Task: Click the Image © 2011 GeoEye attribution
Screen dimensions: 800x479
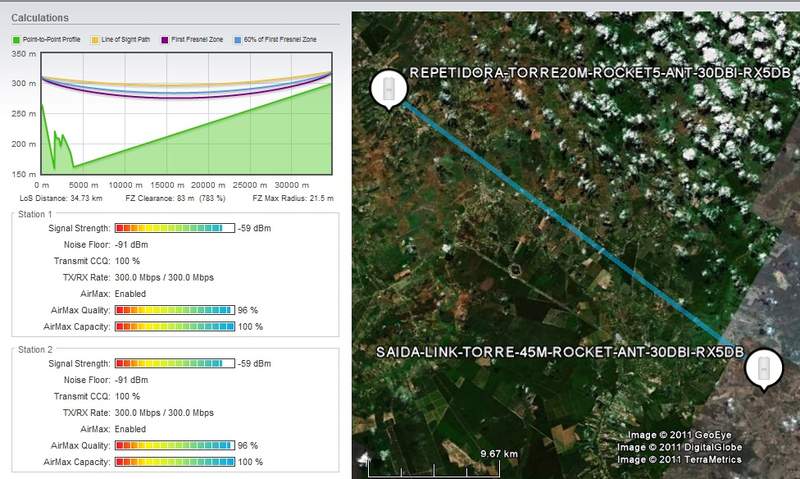Action: 679,435
